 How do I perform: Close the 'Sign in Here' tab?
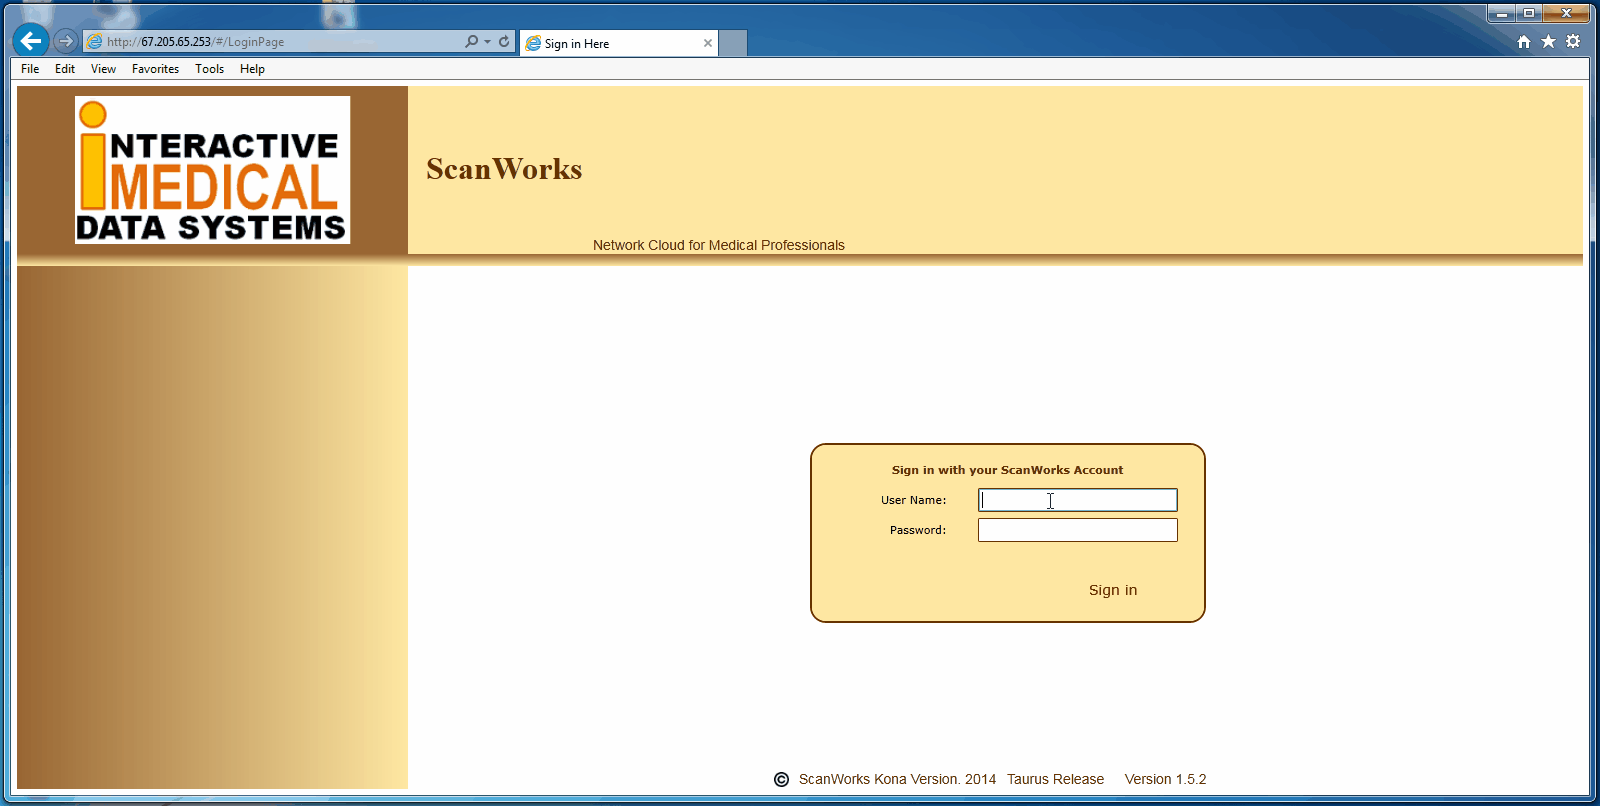tap(708, 43)
